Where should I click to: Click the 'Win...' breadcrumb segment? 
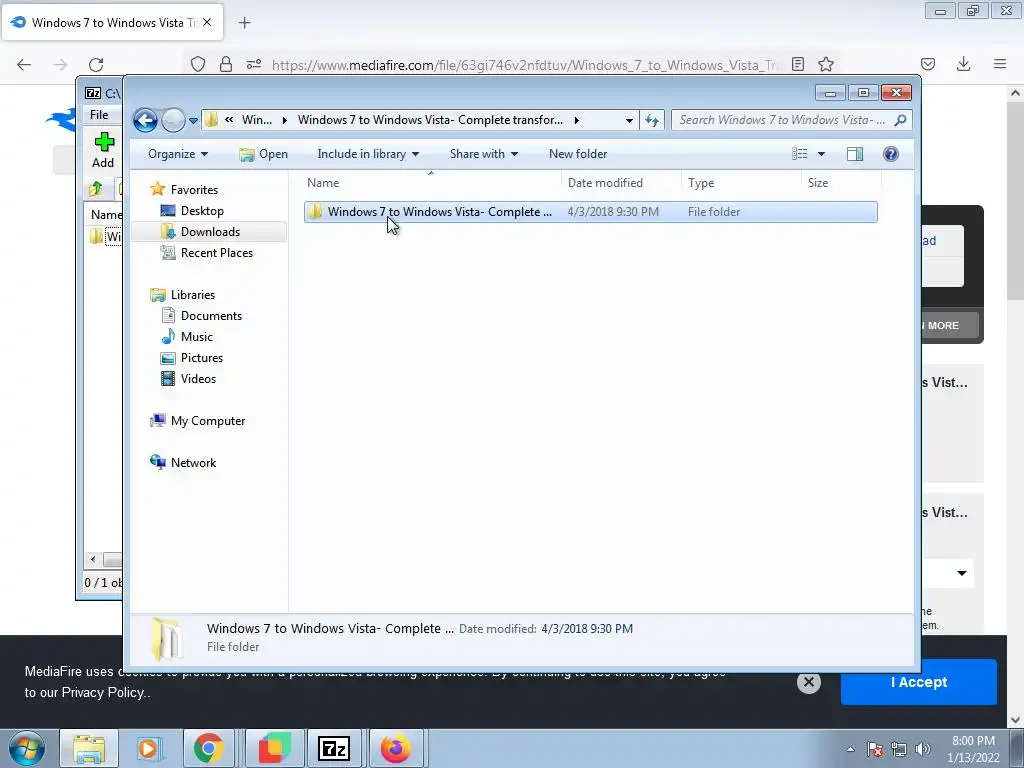click(x=257, y=120)
